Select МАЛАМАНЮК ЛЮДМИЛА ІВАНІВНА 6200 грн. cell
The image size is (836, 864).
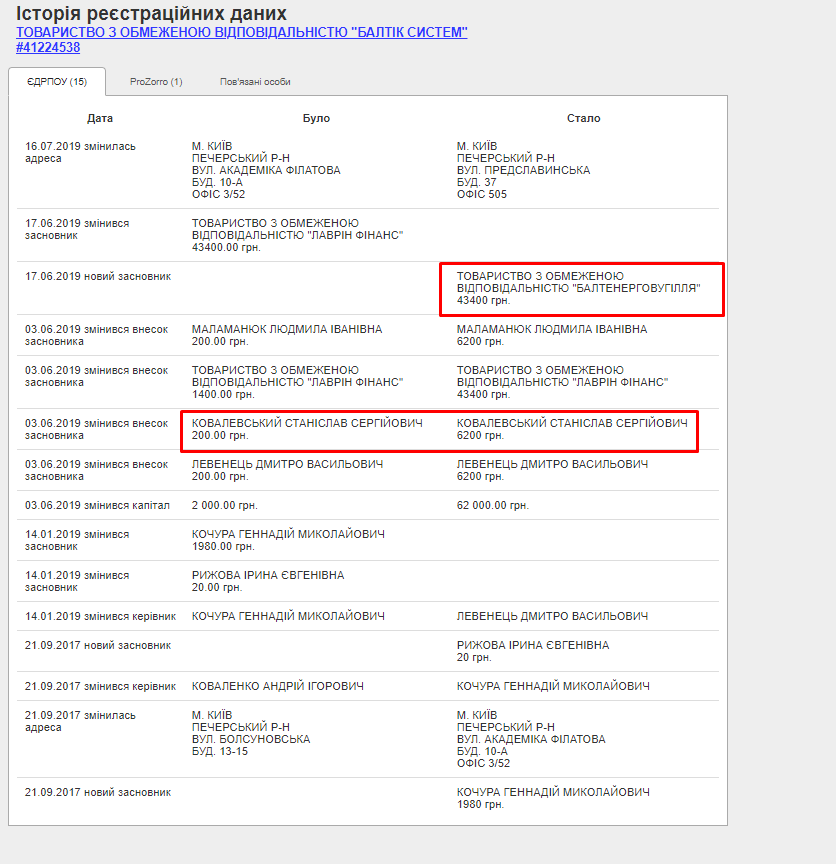552,335
